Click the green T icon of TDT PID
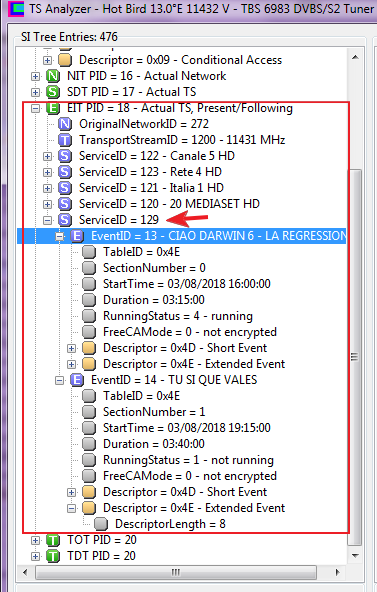 click(x=53, y=556)
